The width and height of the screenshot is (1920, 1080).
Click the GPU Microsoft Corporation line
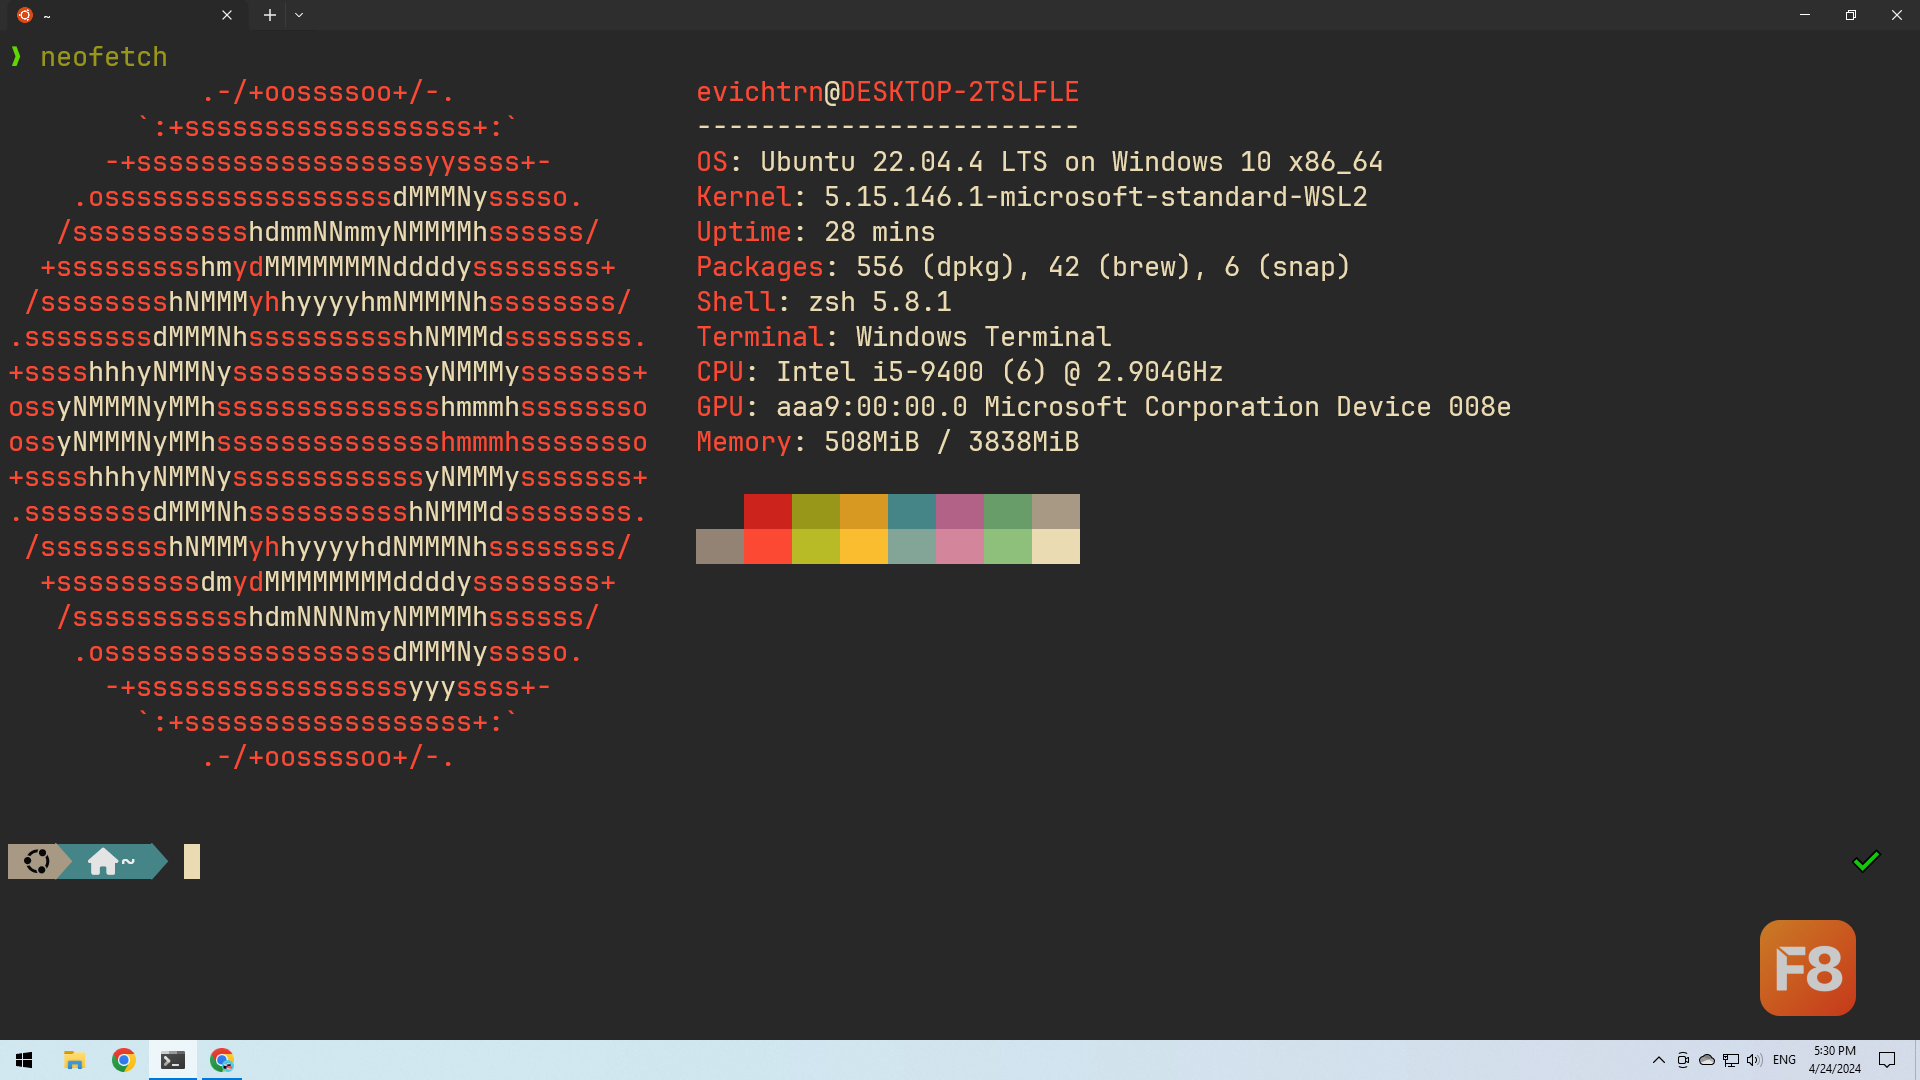(1104, 407)
